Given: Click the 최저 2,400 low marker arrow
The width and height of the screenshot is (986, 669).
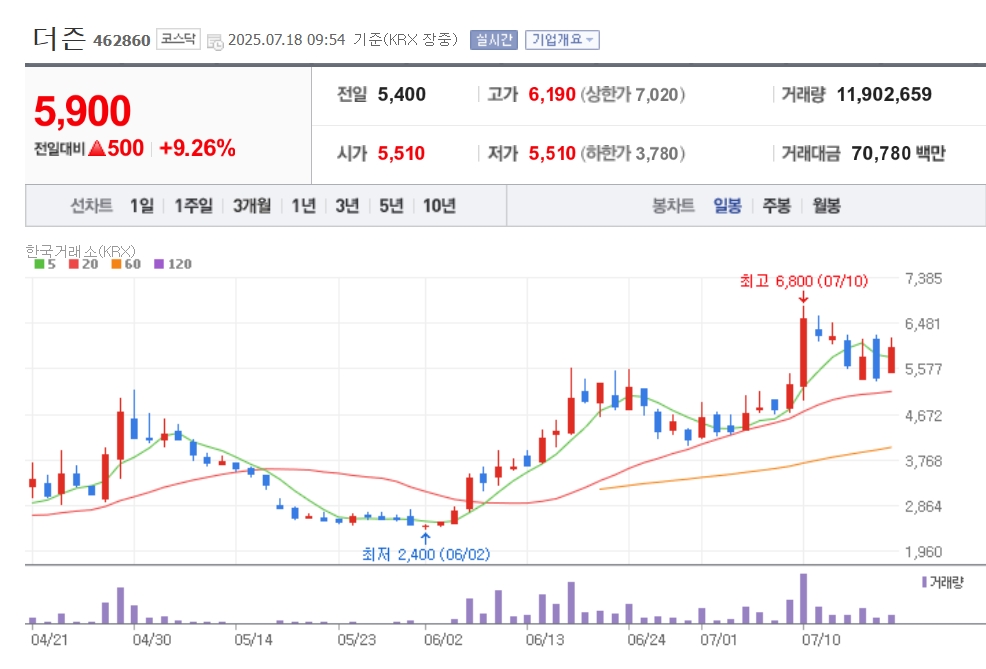Looking at the screenshot, I should point(426,538).
